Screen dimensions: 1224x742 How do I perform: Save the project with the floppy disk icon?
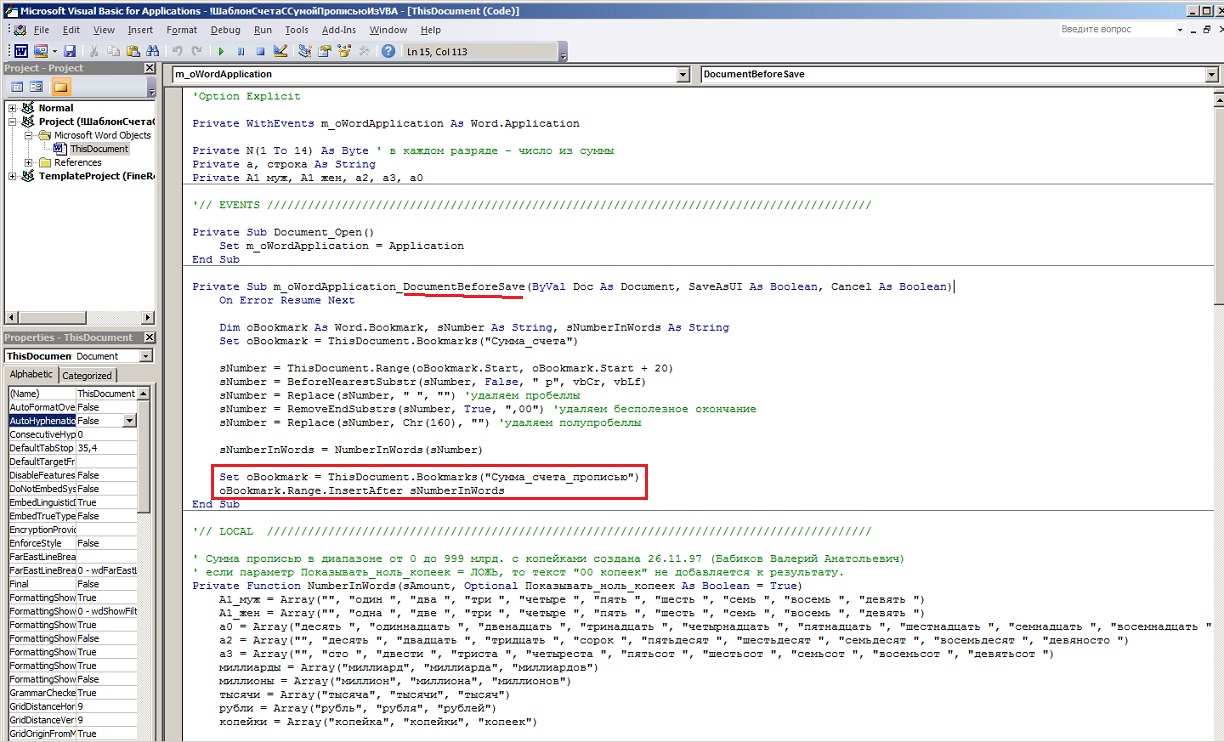tap(69, 51)
